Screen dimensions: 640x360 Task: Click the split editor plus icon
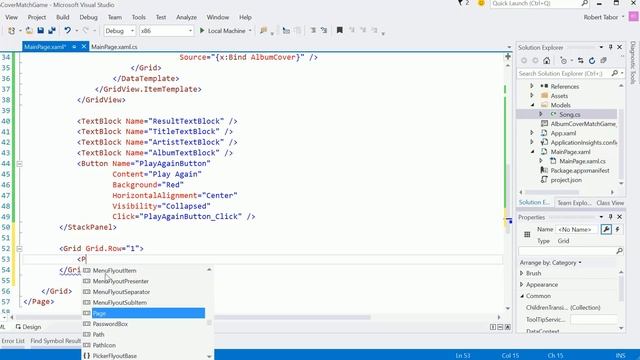[x=508, y=57]
